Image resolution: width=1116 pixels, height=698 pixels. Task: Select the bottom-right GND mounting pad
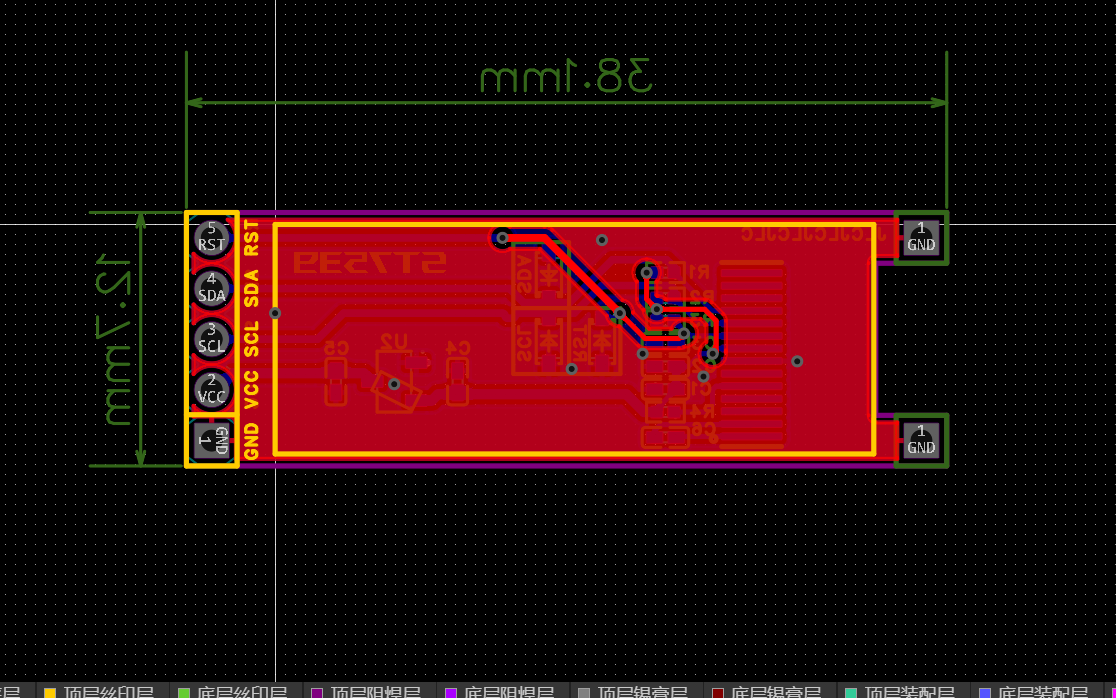click(x=920, y=440)
